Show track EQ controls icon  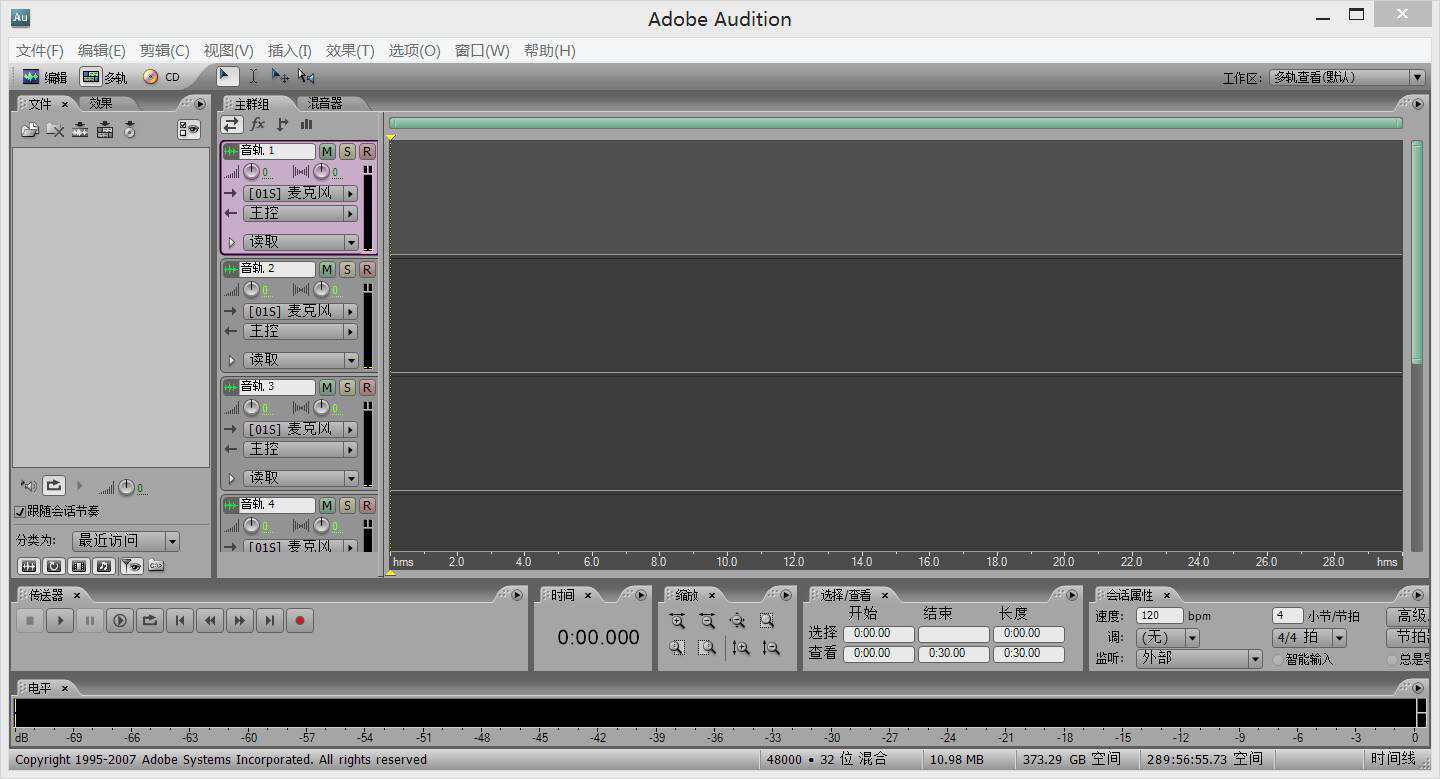pyautogui.click(x=306, y=124)
